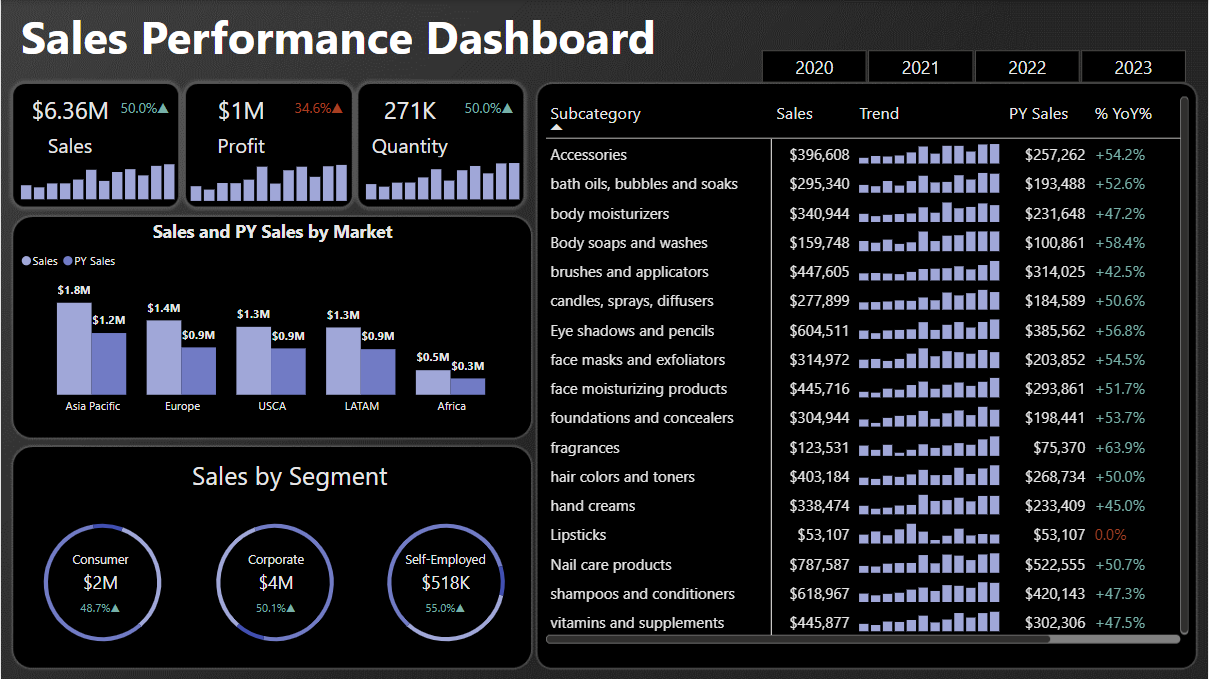This screenshot has height=679, width=1209.
Task: Sort table by Subcategory column header
Action: tap(595, 114)
